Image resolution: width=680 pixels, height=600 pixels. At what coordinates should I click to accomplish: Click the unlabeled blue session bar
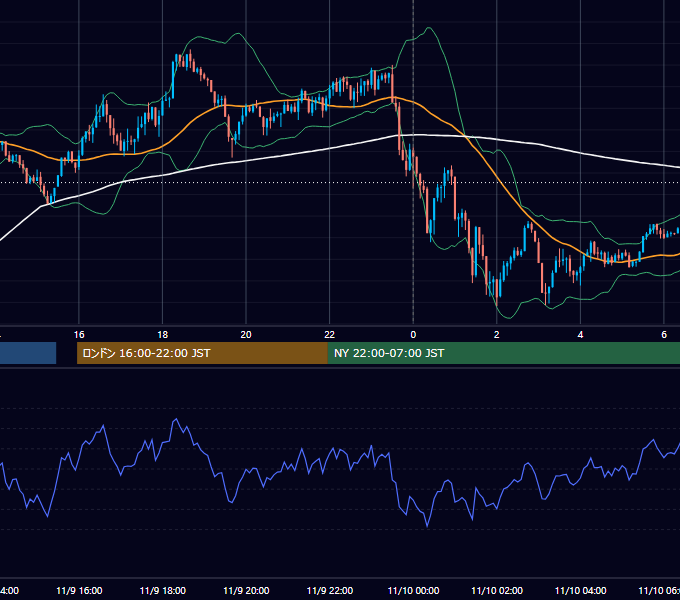pos(28,353)
